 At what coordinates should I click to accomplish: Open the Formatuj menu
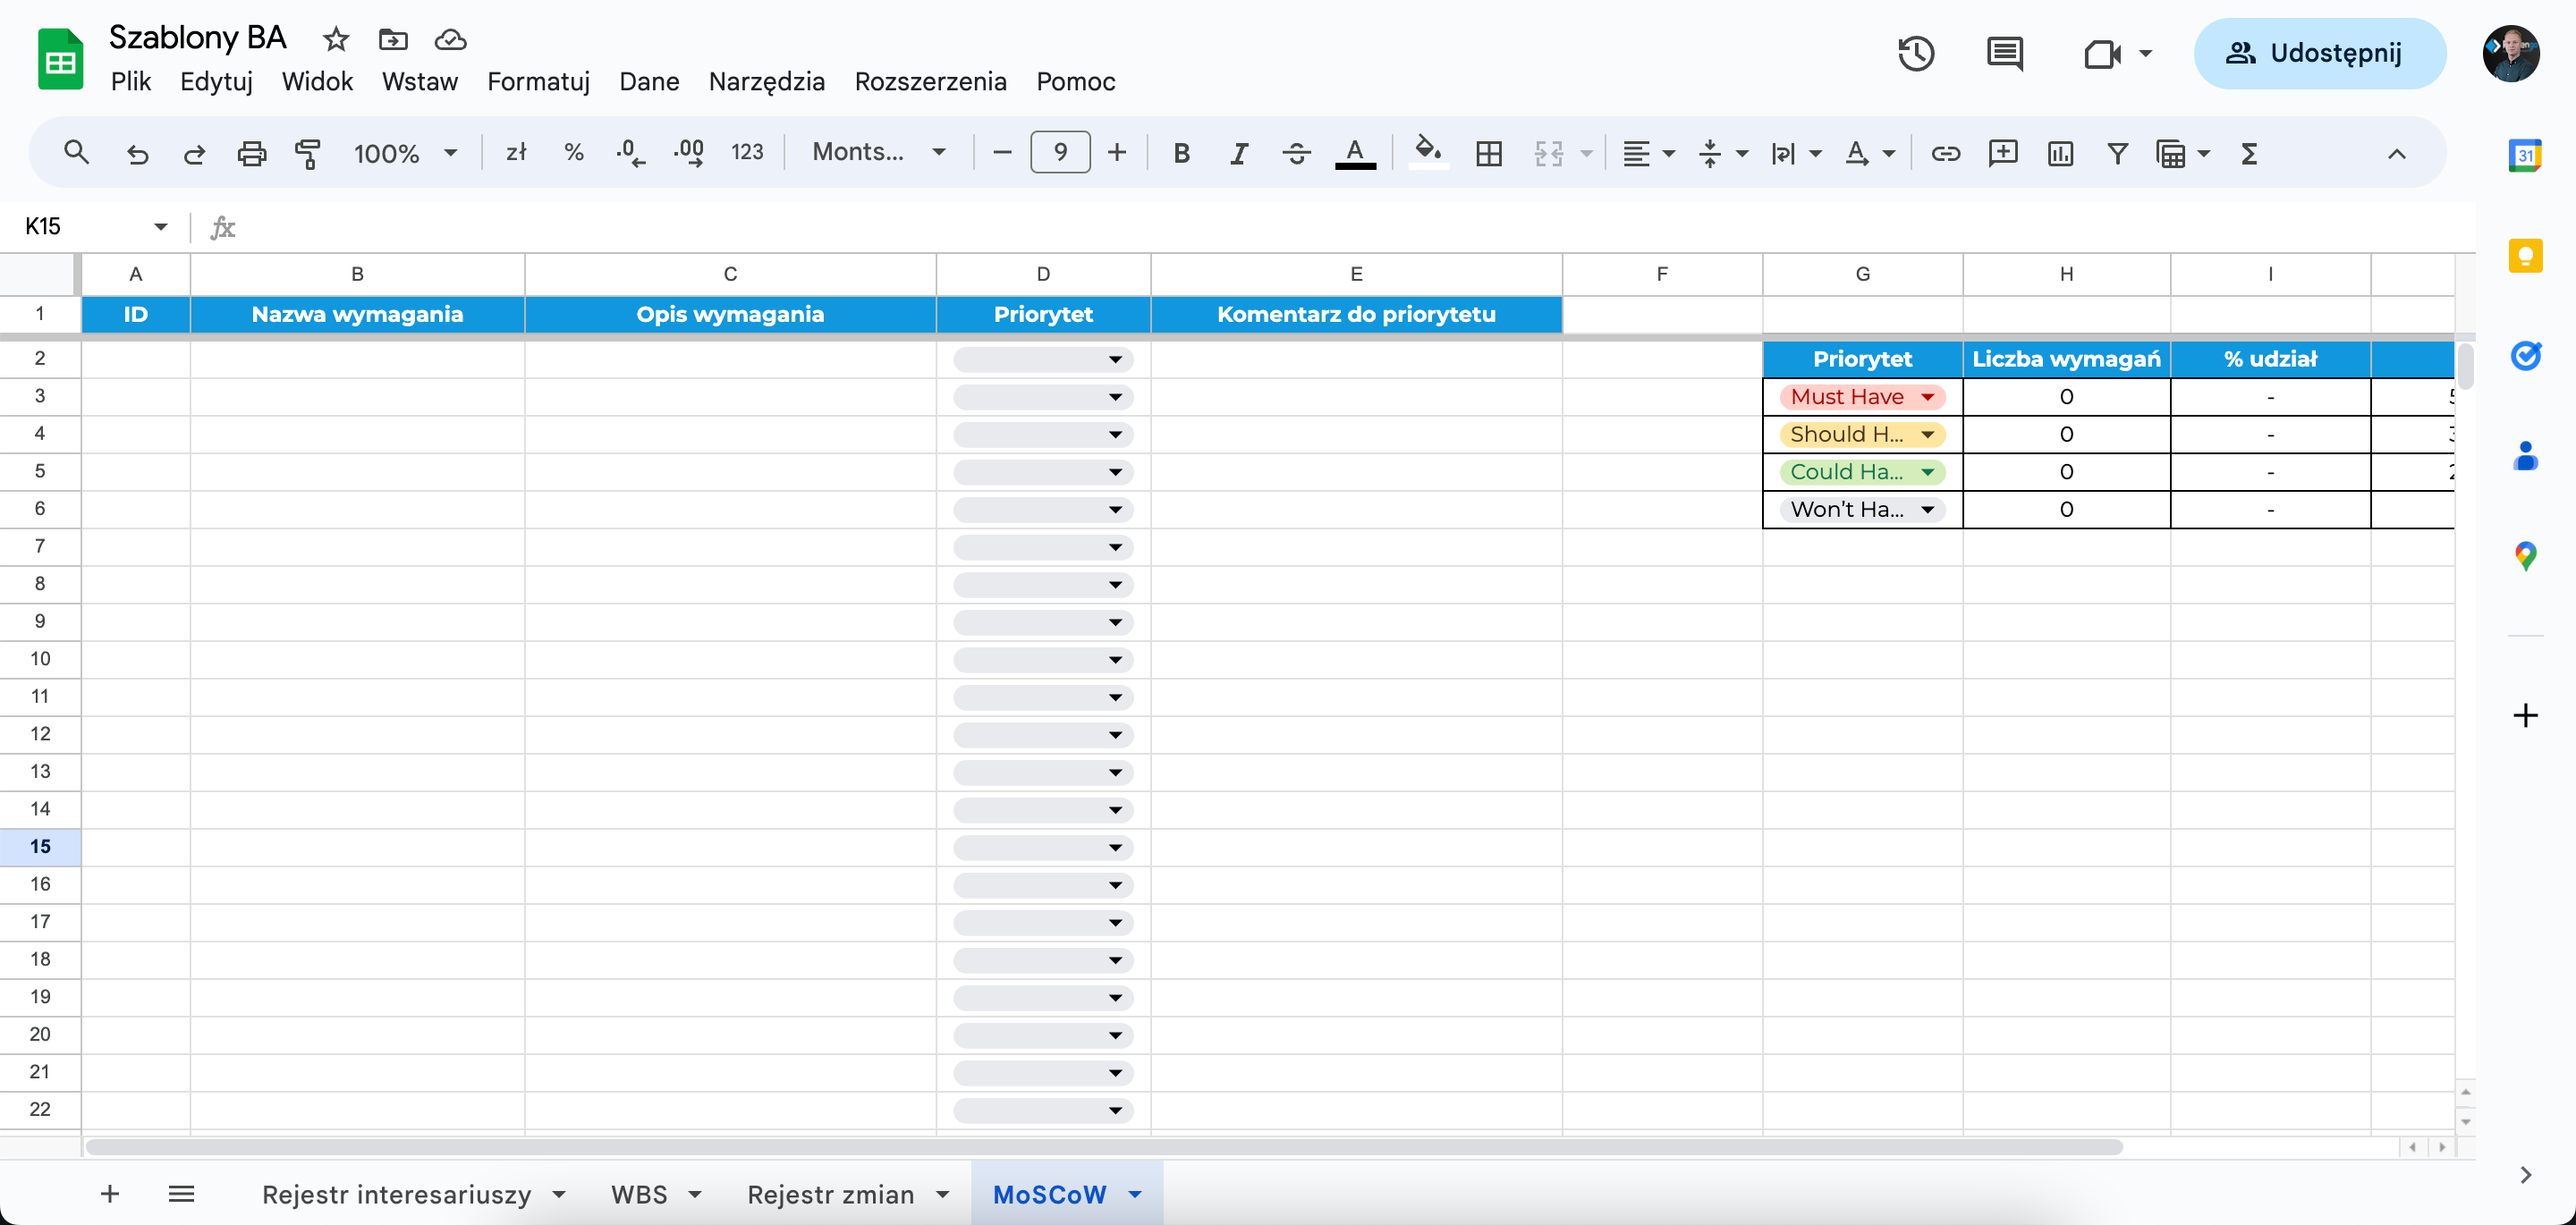(538, 81)
